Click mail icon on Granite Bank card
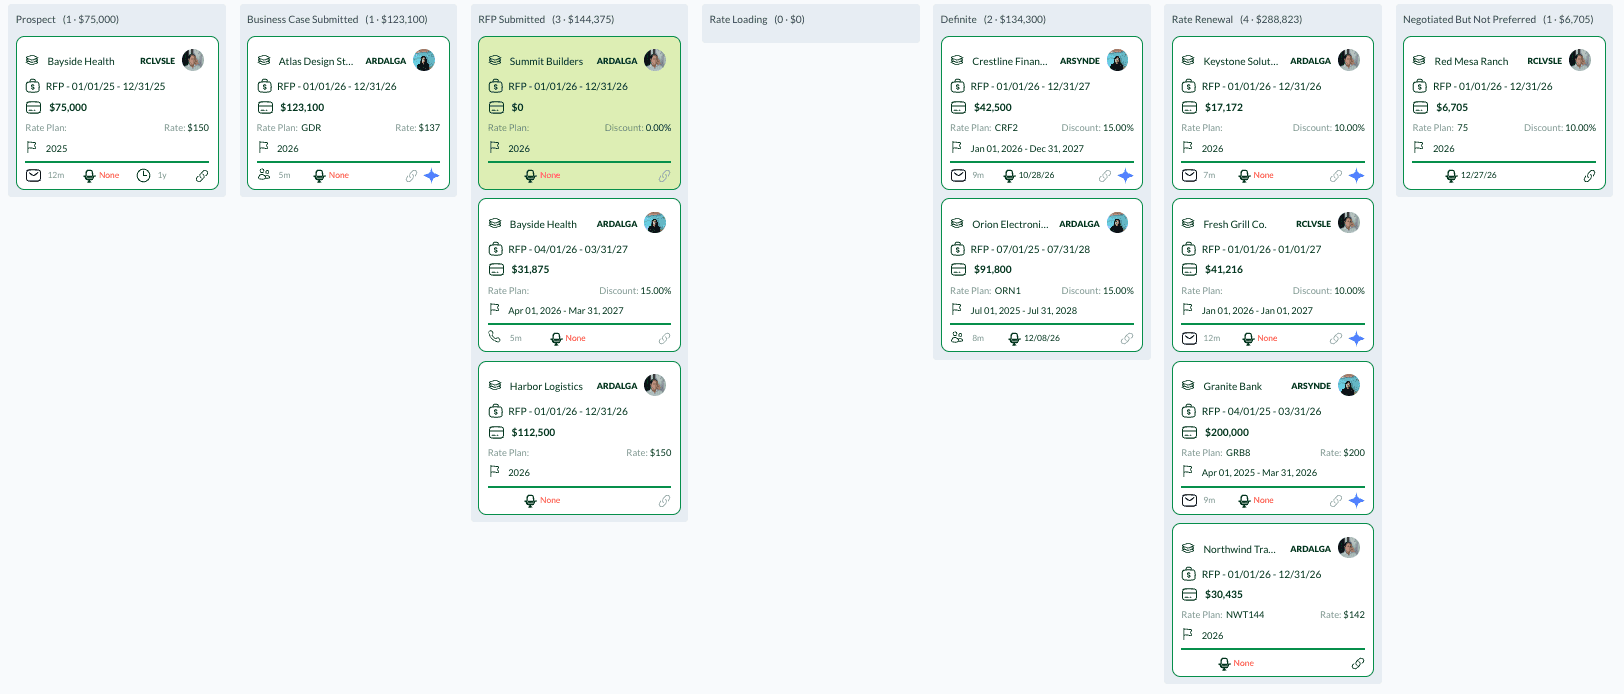 pyautogui.click(x=1189, y=500)
